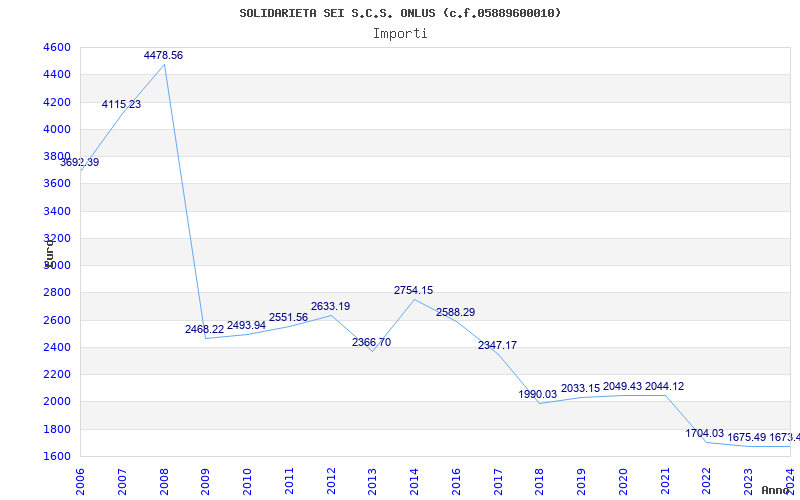This screenshot has height=500, width=800.
Task: Select the data label 2347.17
Action: [497, 345]
